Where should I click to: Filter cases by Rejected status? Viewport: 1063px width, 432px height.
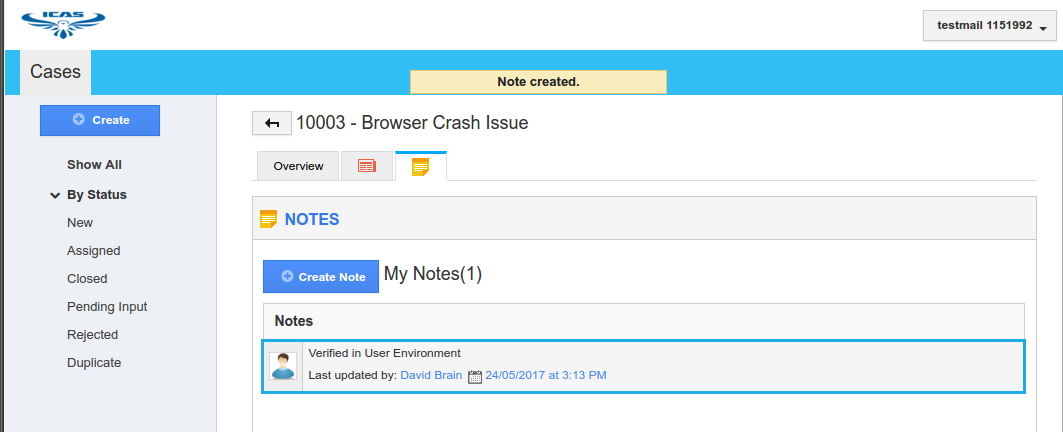pos(92,334)
